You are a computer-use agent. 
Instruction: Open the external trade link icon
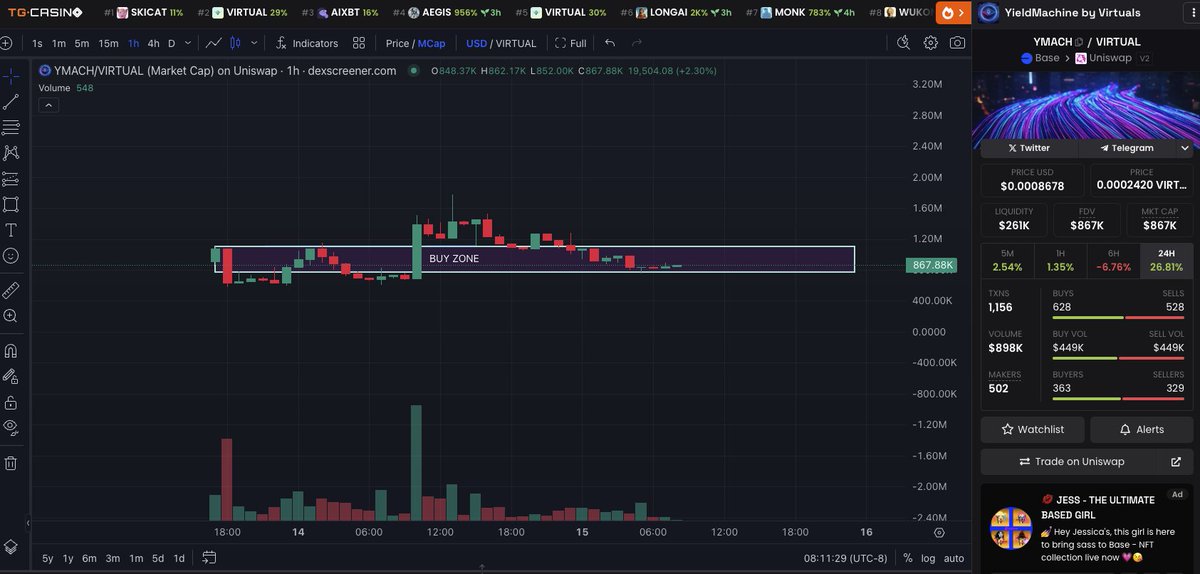[x=1176, y=461]
